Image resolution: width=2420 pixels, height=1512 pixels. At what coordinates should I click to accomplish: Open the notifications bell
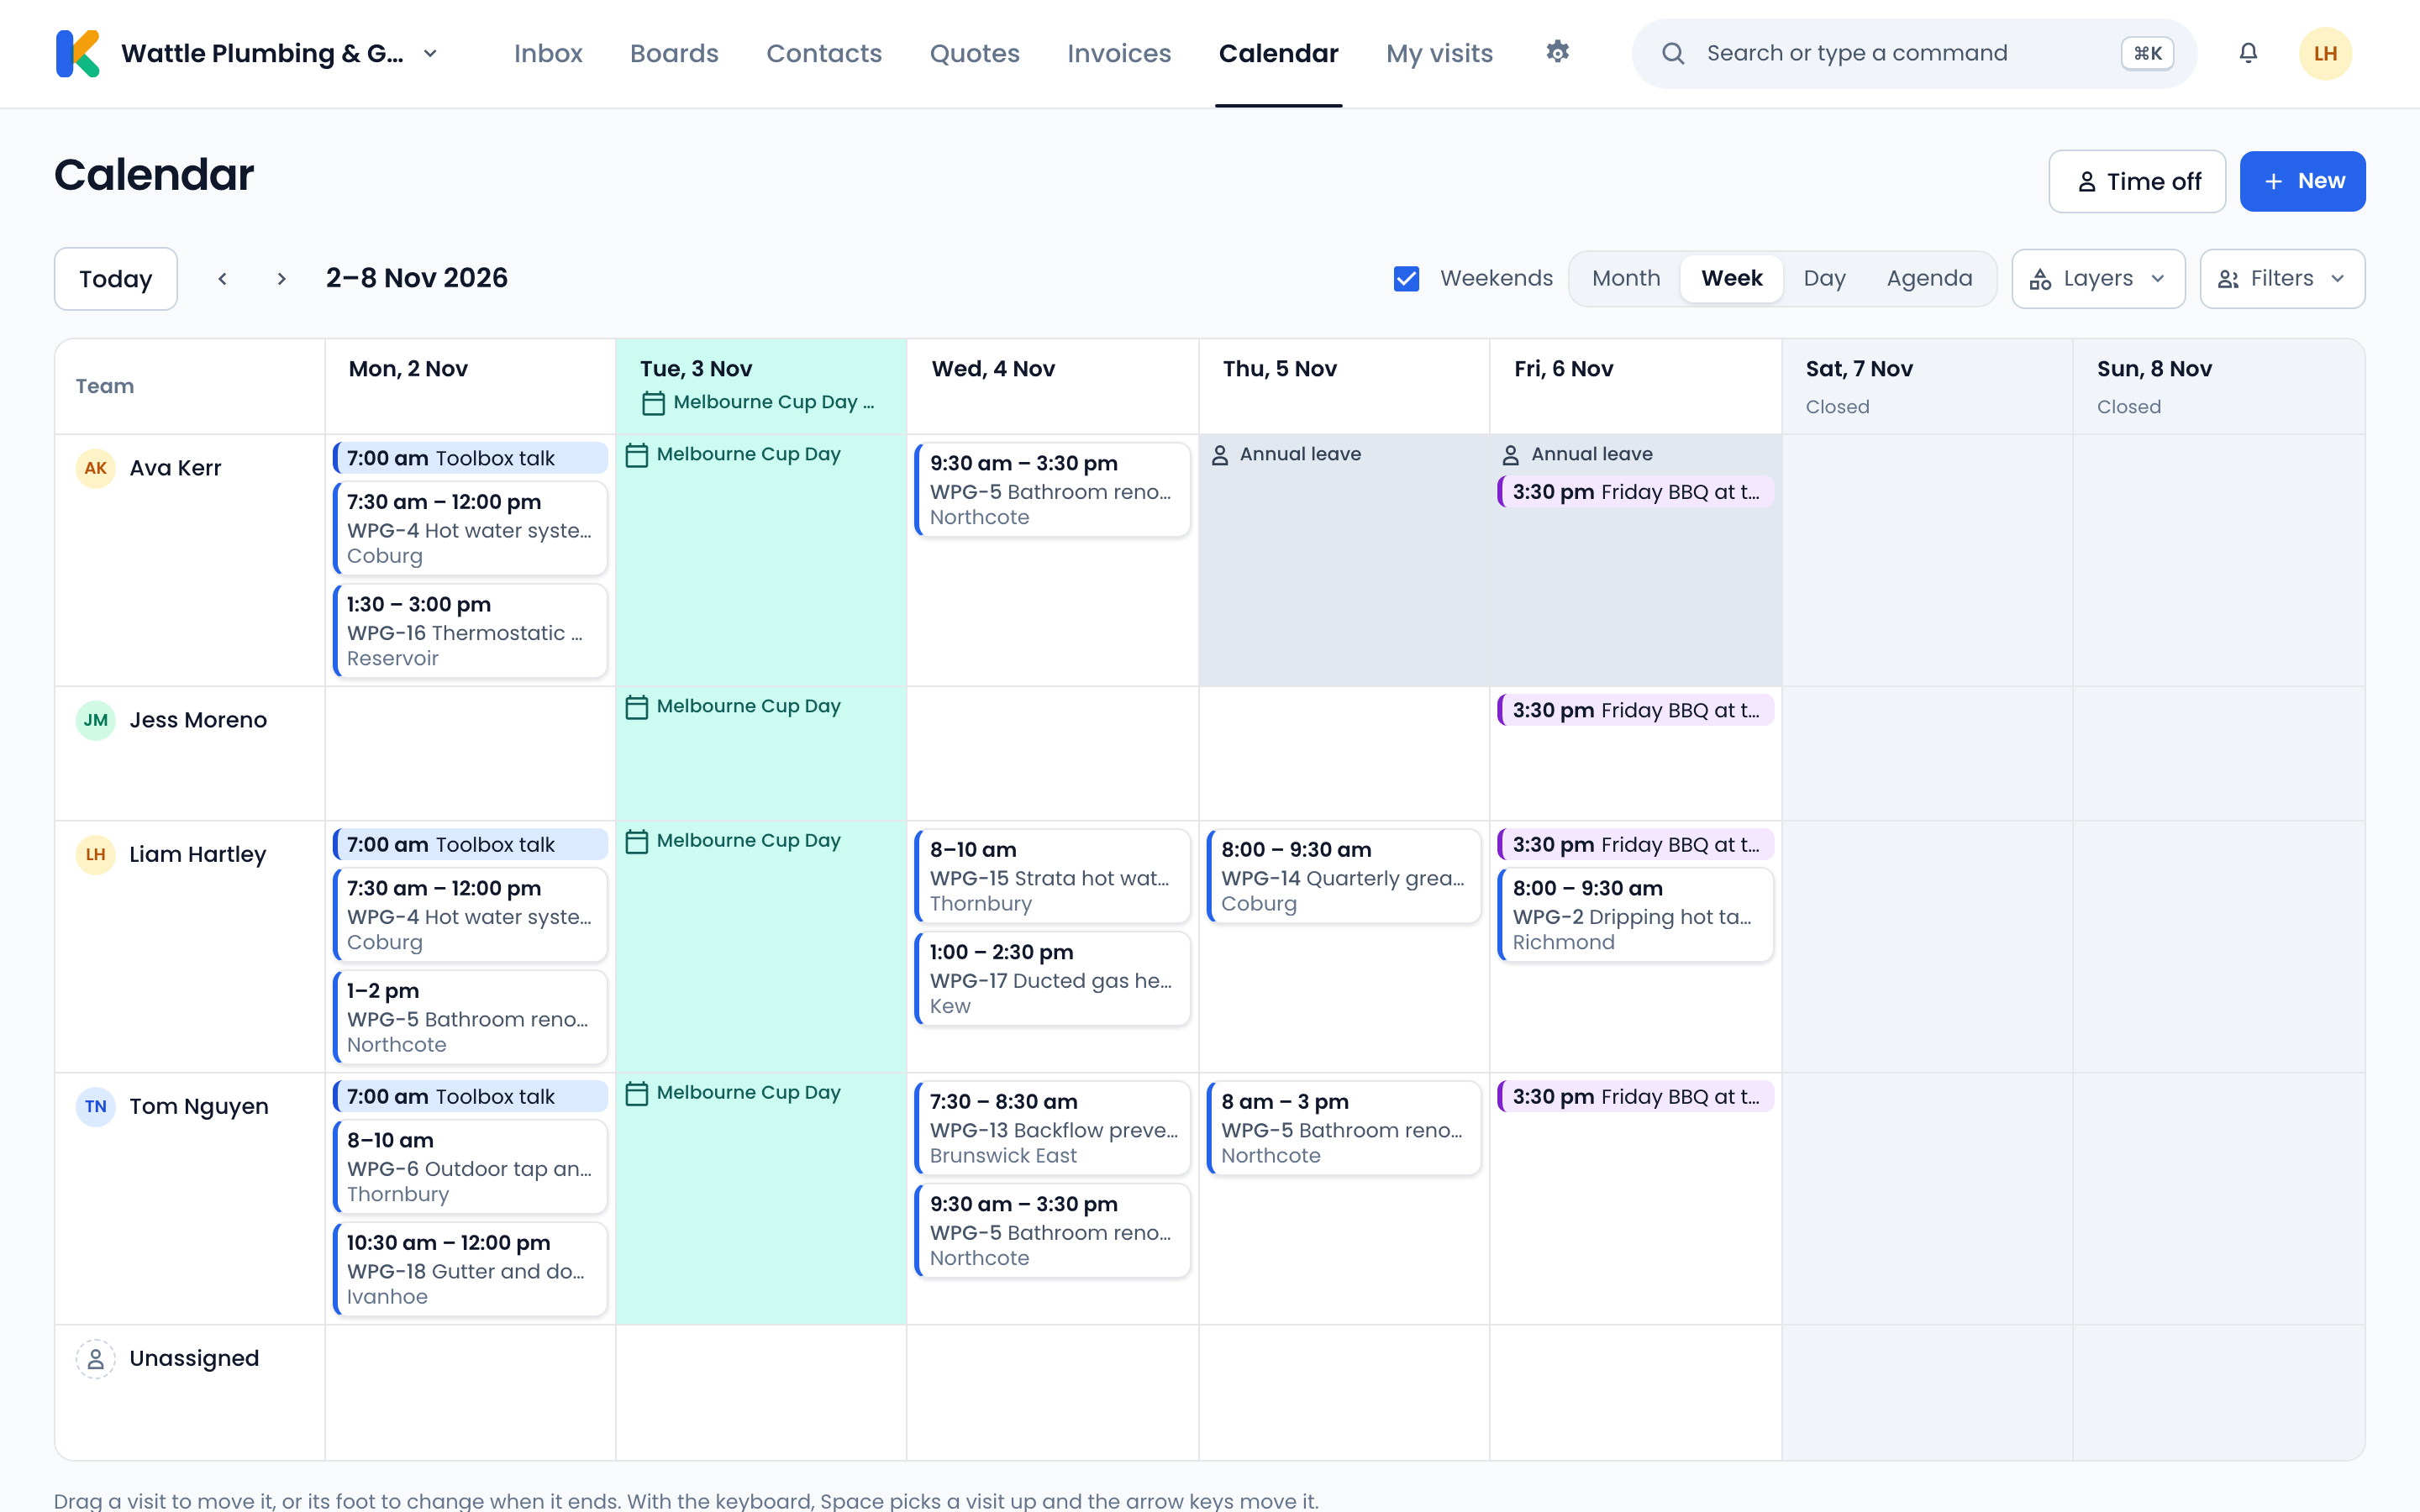point(2248,53)
